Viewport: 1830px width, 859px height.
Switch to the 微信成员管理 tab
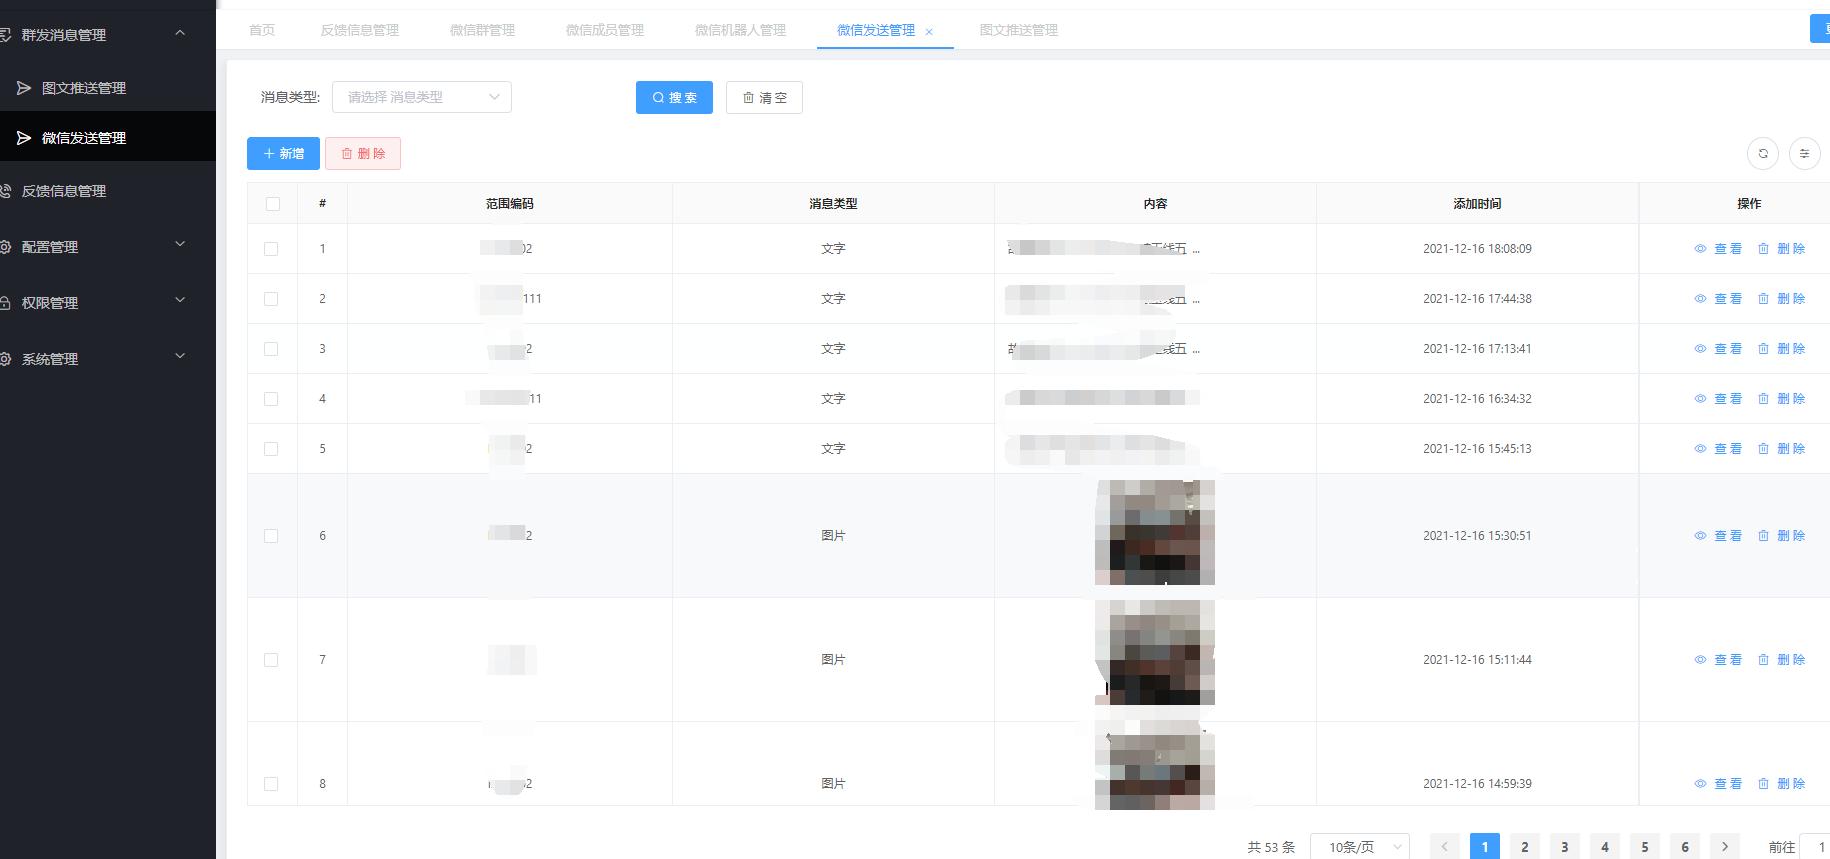[x=605, y=30]
